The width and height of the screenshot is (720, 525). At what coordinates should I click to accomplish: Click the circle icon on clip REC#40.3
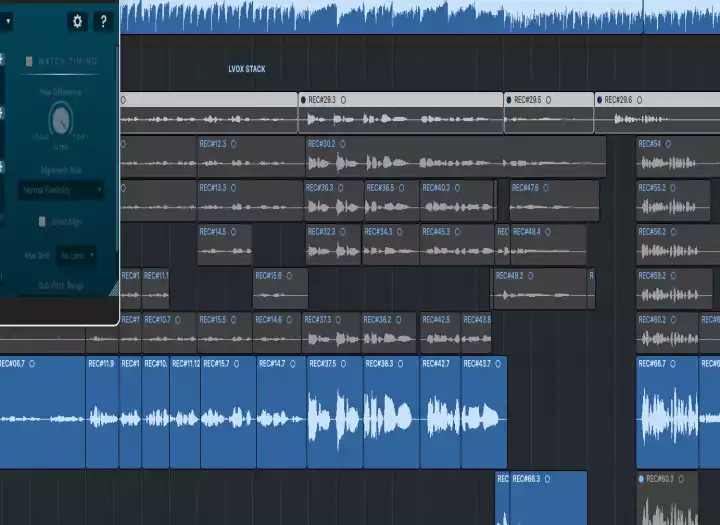[457, 188]
